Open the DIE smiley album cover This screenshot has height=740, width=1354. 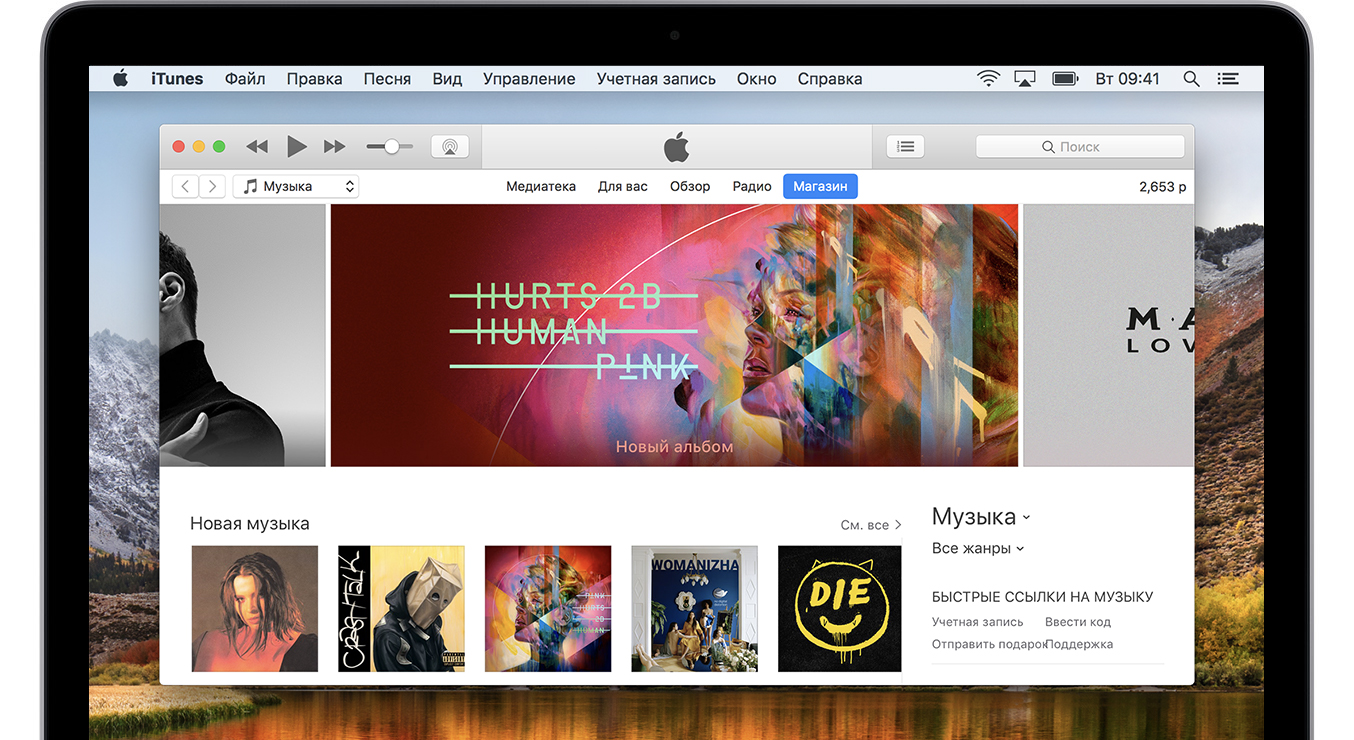click(840, 608)
